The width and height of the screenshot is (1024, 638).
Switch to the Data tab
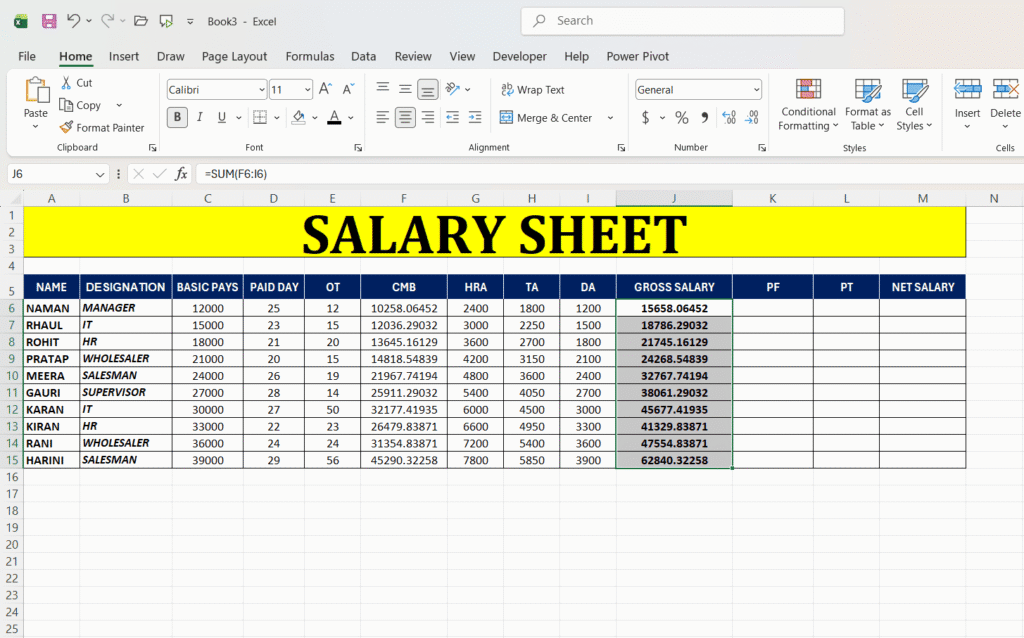coord(363,56)
